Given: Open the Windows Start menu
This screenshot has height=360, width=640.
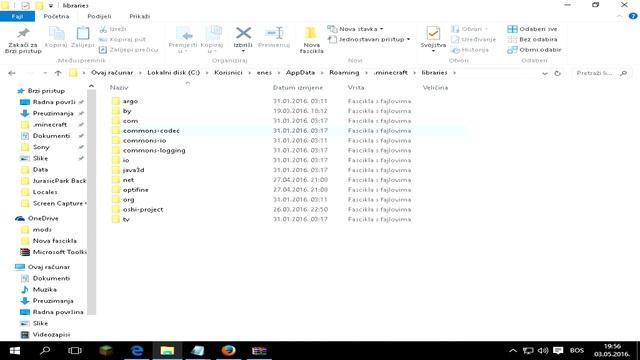Looking at the screenshot, I should coord(15,351).
